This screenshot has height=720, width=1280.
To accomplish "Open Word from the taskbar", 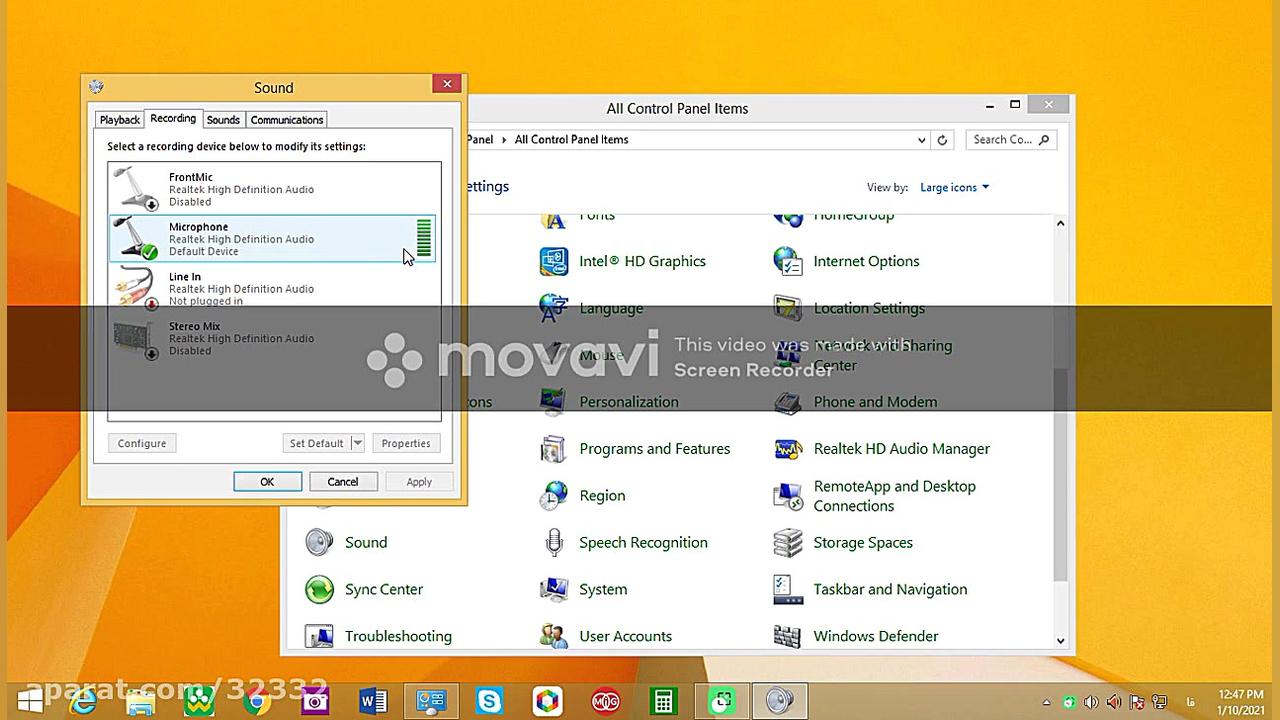I will [373, 701].
